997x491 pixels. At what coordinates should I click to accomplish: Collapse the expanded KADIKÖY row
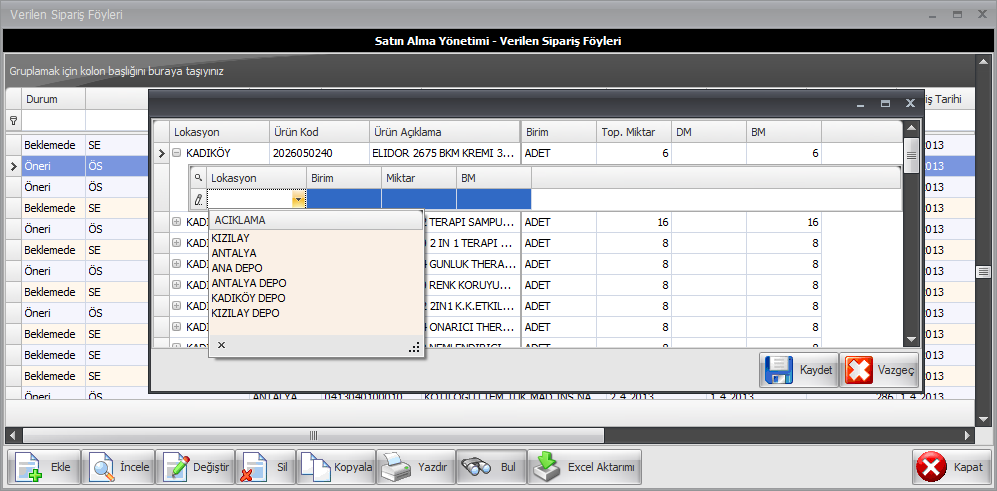pyautogui.click(x=177, y=154)
